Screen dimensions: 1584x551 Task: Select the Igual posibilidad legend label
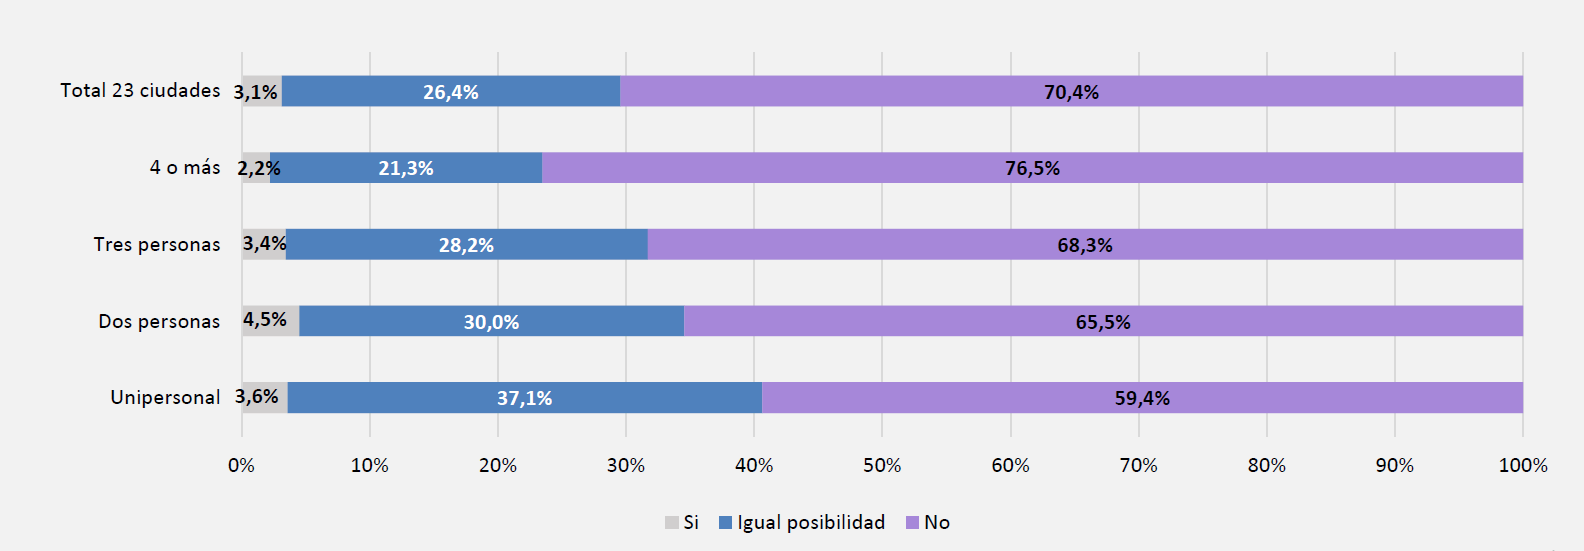[811, 523]
